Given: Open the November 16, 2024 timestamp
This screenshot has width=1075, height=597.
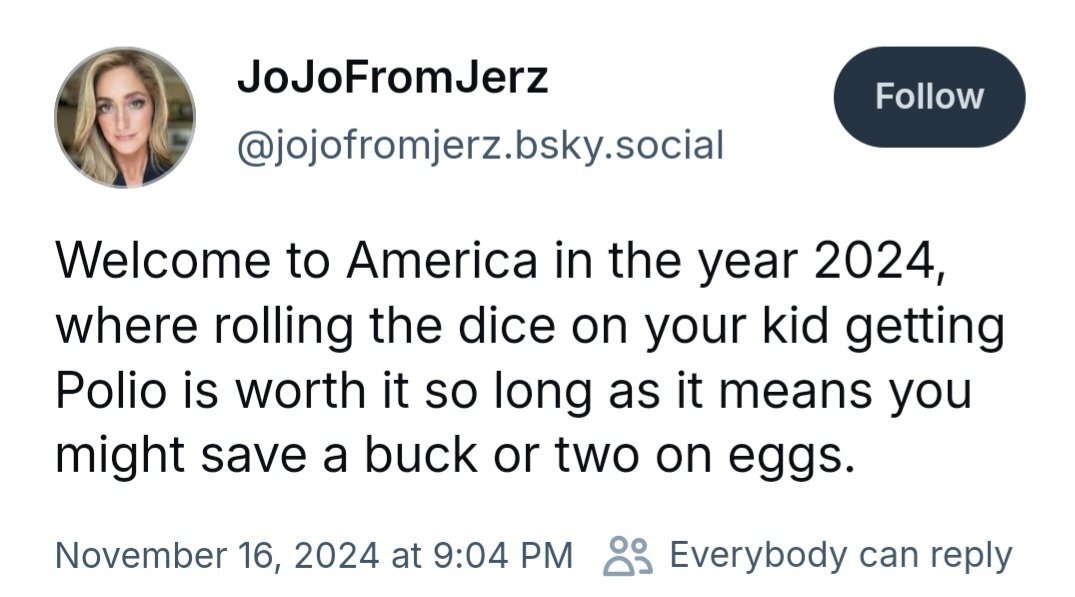Looking at the screenshot, I should click(221, 554).
